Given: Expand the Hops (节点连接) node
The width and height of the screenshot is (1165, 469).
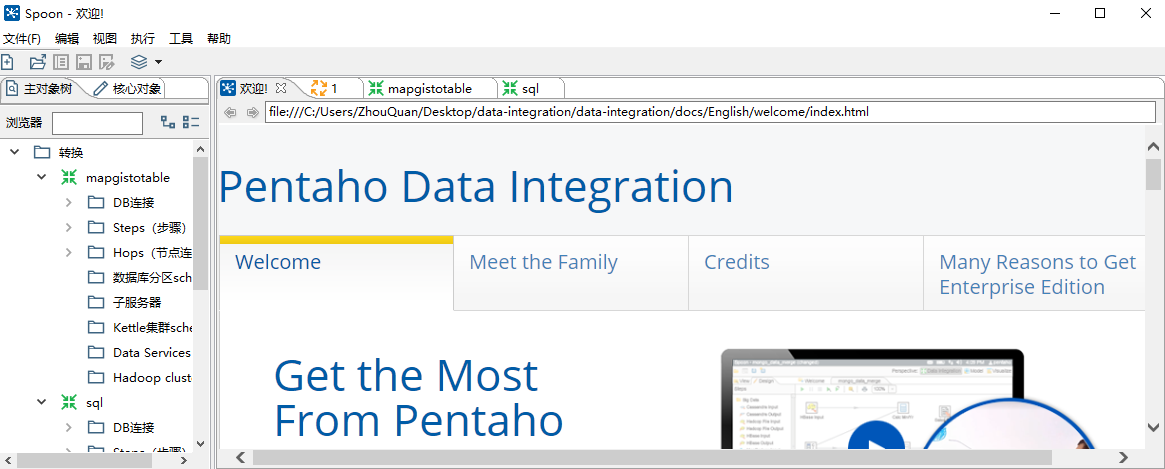Looking at the screenshot, I should point(68,253).
